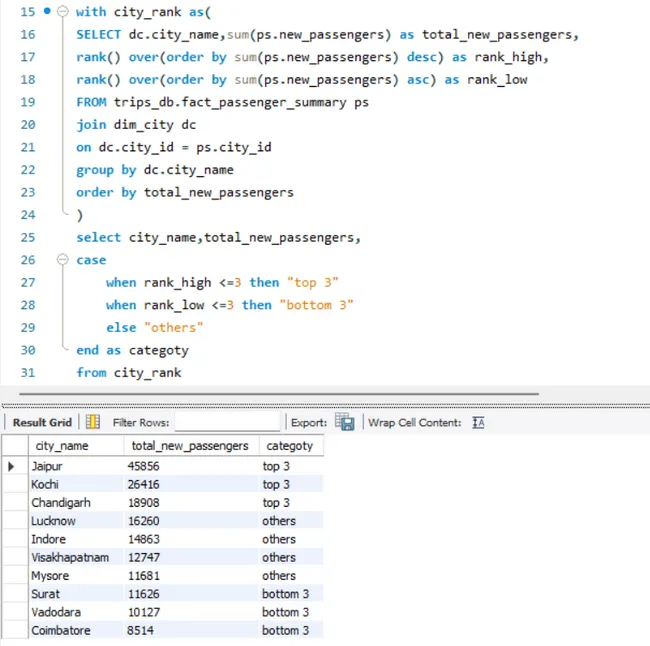Click the statement marker dot on line 15
Screen dimensions: 650x646
coord(48,12)
